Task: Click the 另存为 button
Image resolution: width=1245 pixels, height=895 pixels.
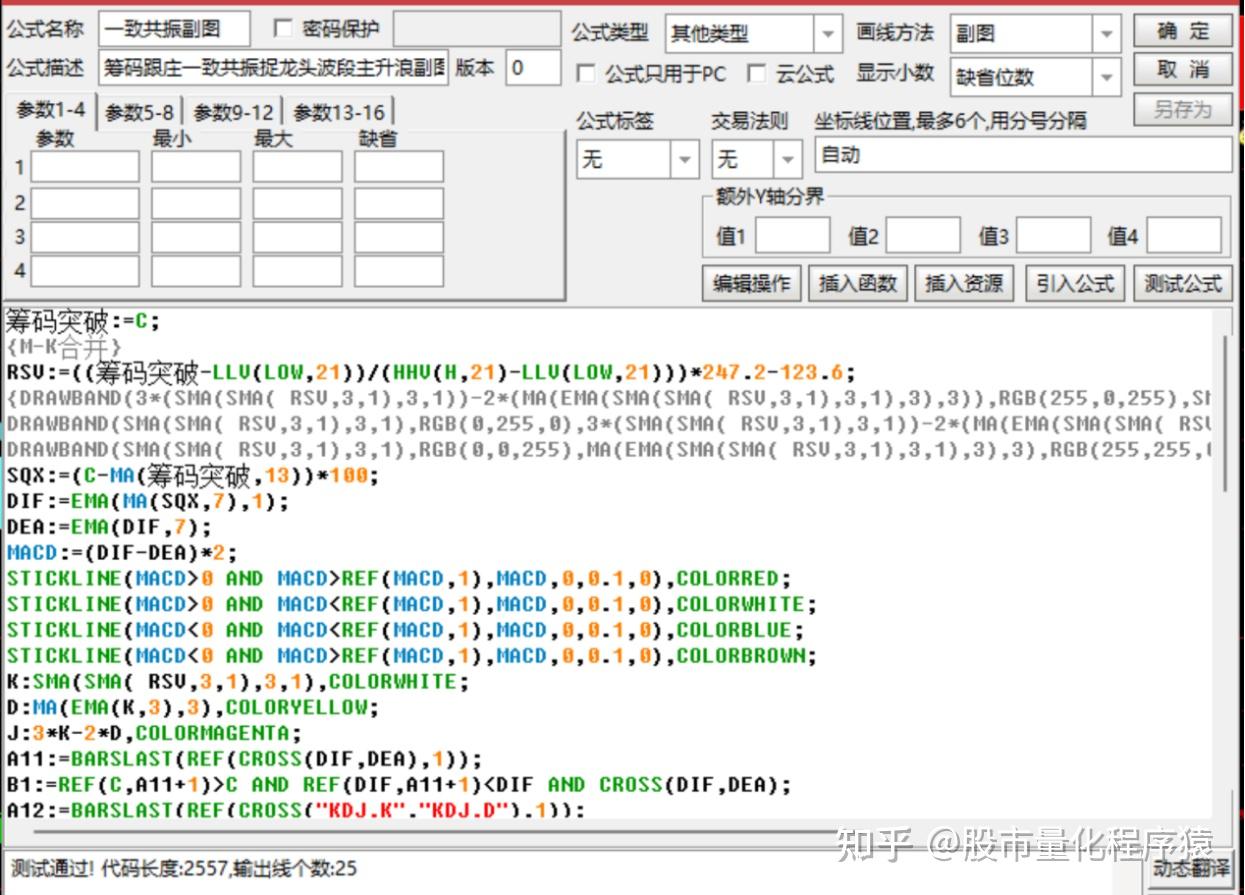Action: (1183, 109)
